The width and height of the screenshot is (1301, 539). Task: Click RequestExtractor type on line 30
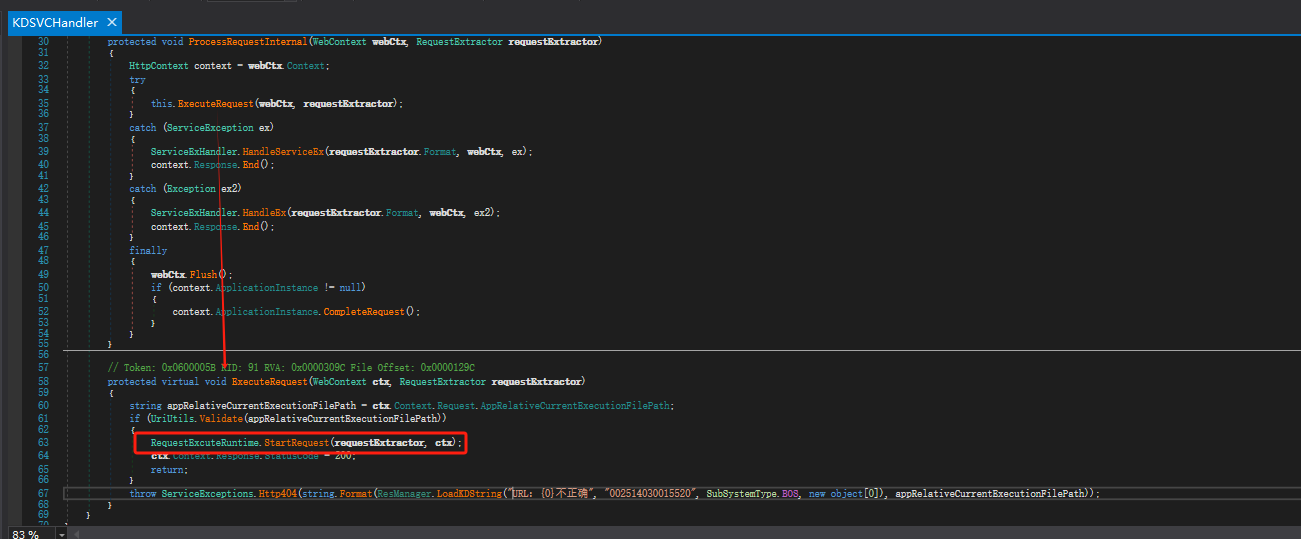pyautogui.click(x=460, y=42)
